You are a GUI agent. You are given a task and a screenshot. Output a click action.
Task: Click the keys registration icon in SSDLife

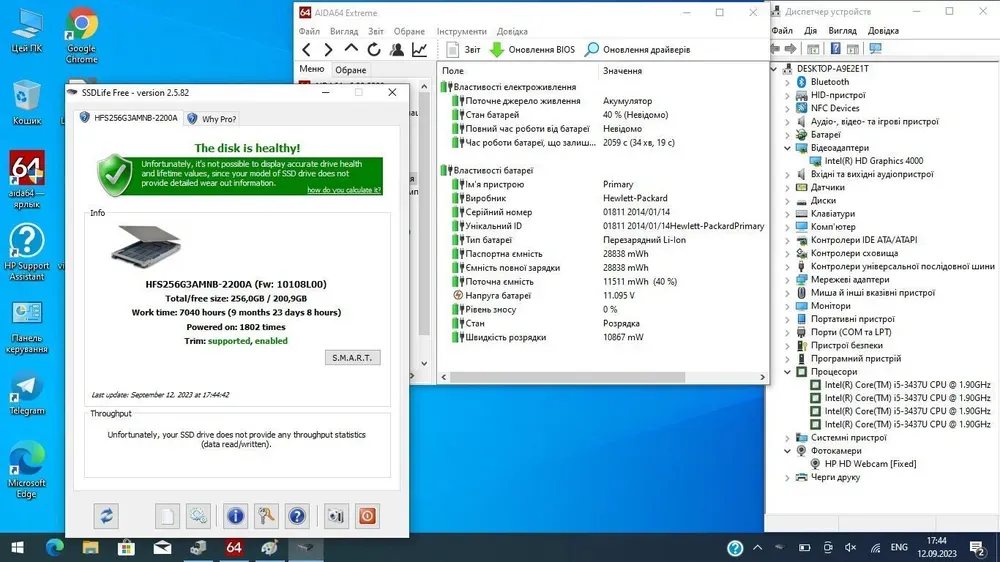[x=266, y=516]
